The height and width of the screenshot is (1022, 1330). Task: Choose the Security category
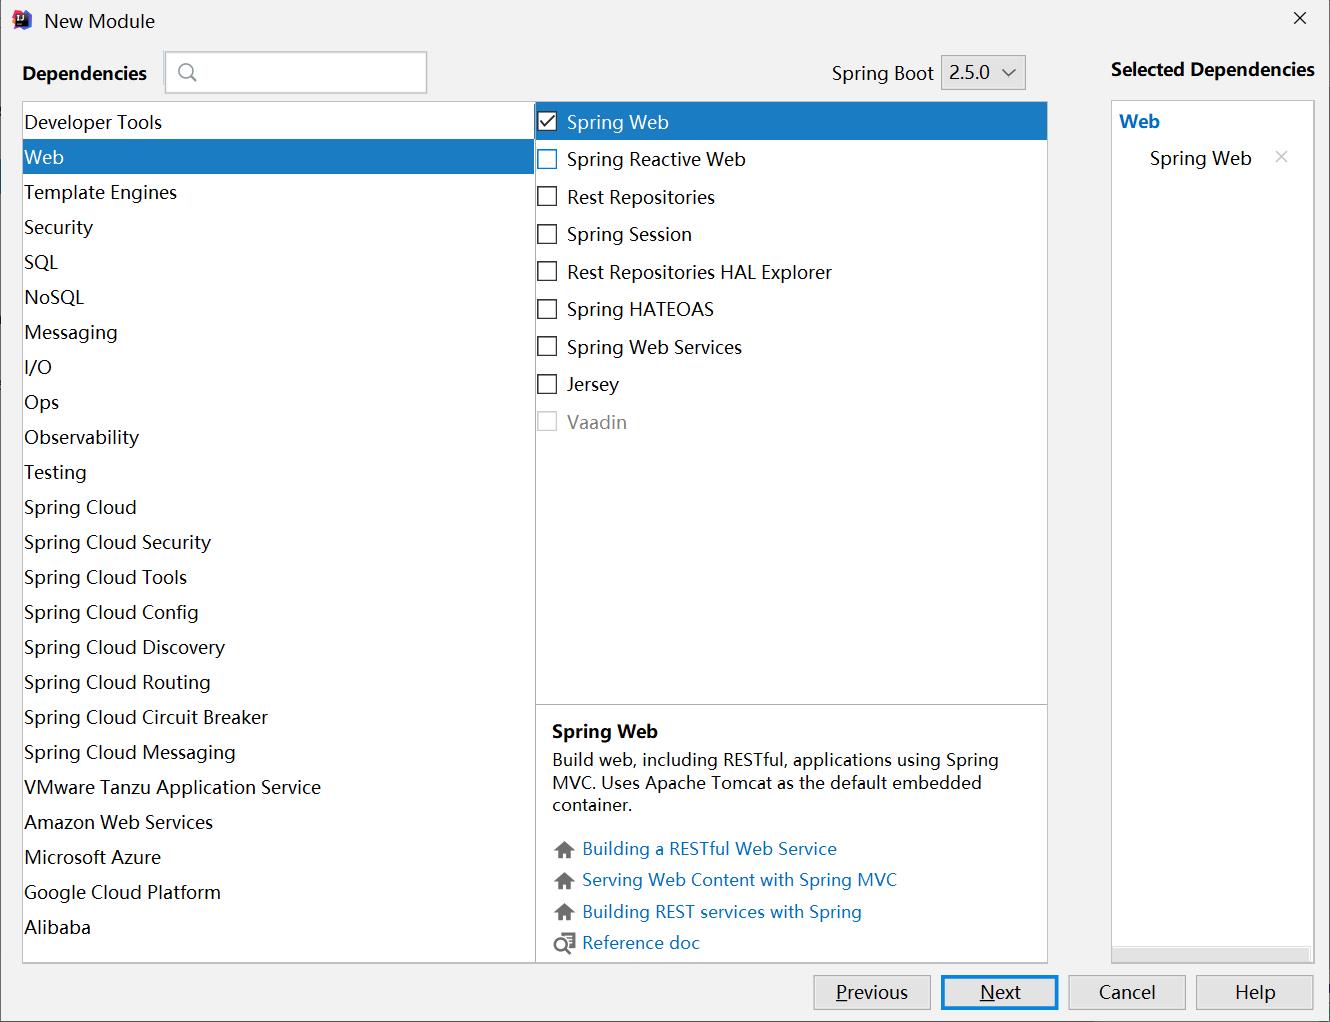tap(278, 227)
